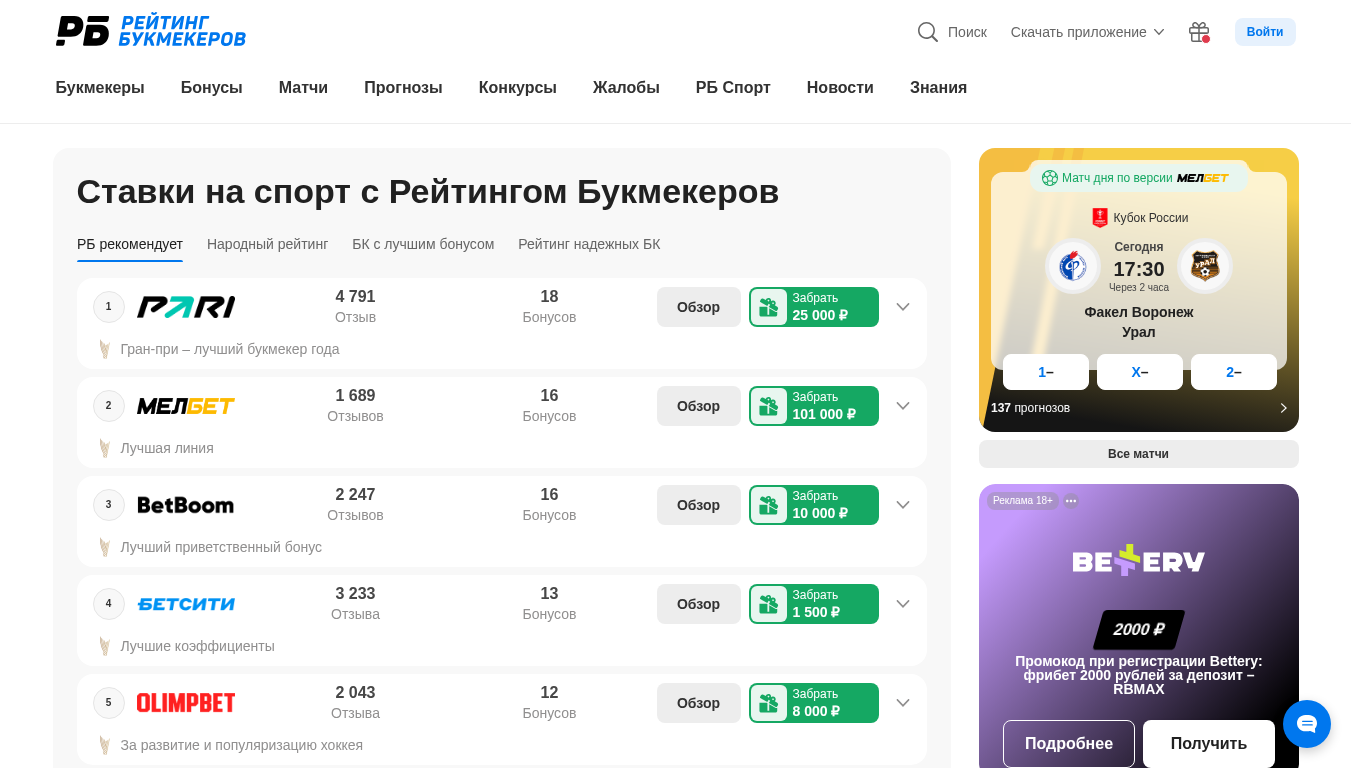The height and width of the screenshot is (768, 1366).
Task: Click the Bettery logo in the ad
Action: [1139, 560]
